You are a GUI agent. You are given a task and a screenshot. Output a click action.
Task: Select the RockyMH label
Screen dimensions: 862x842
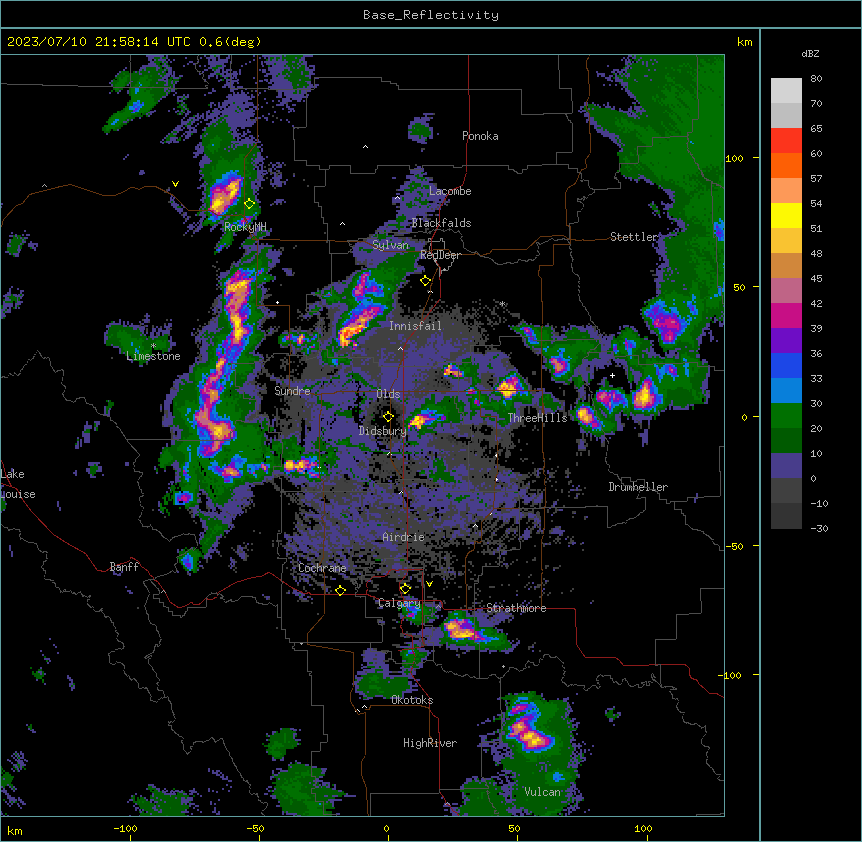pyautogui.click(x=245, y=227)
